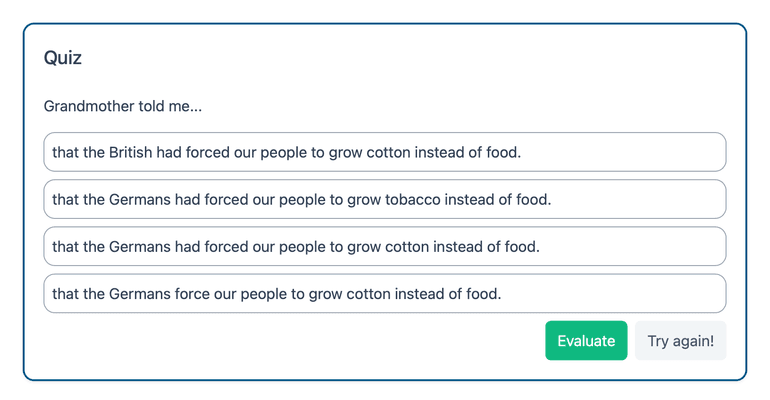Choose the third answer option
This screenshot has width=770, height=400.
[x=385, y=246]
